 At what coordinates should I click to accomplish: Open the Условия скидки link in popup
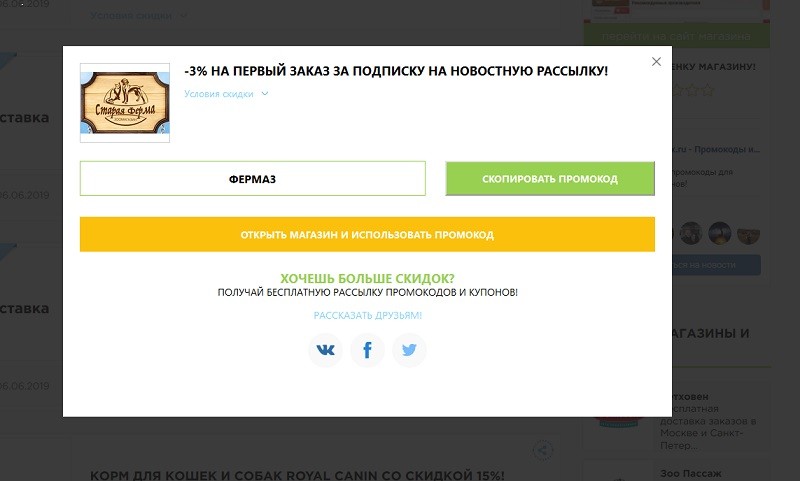219,94
